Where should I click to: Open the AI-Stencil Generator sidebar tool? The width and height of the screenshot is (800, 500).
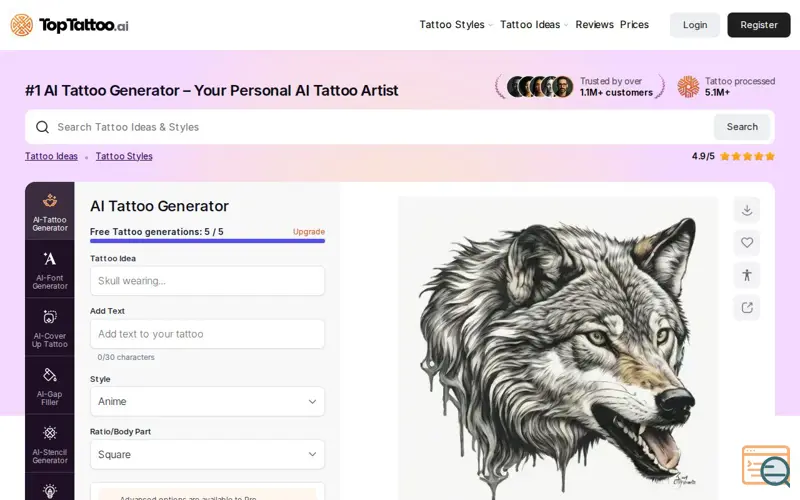(49, 444)
